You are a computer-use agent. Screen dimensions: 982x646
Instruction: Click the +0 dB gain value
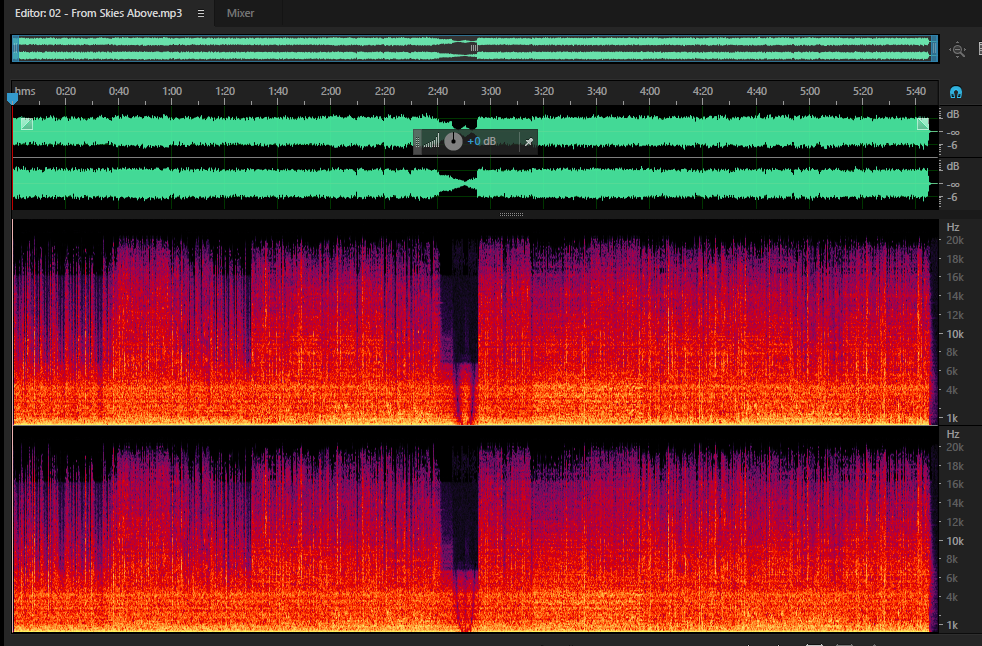click(482, 141)
